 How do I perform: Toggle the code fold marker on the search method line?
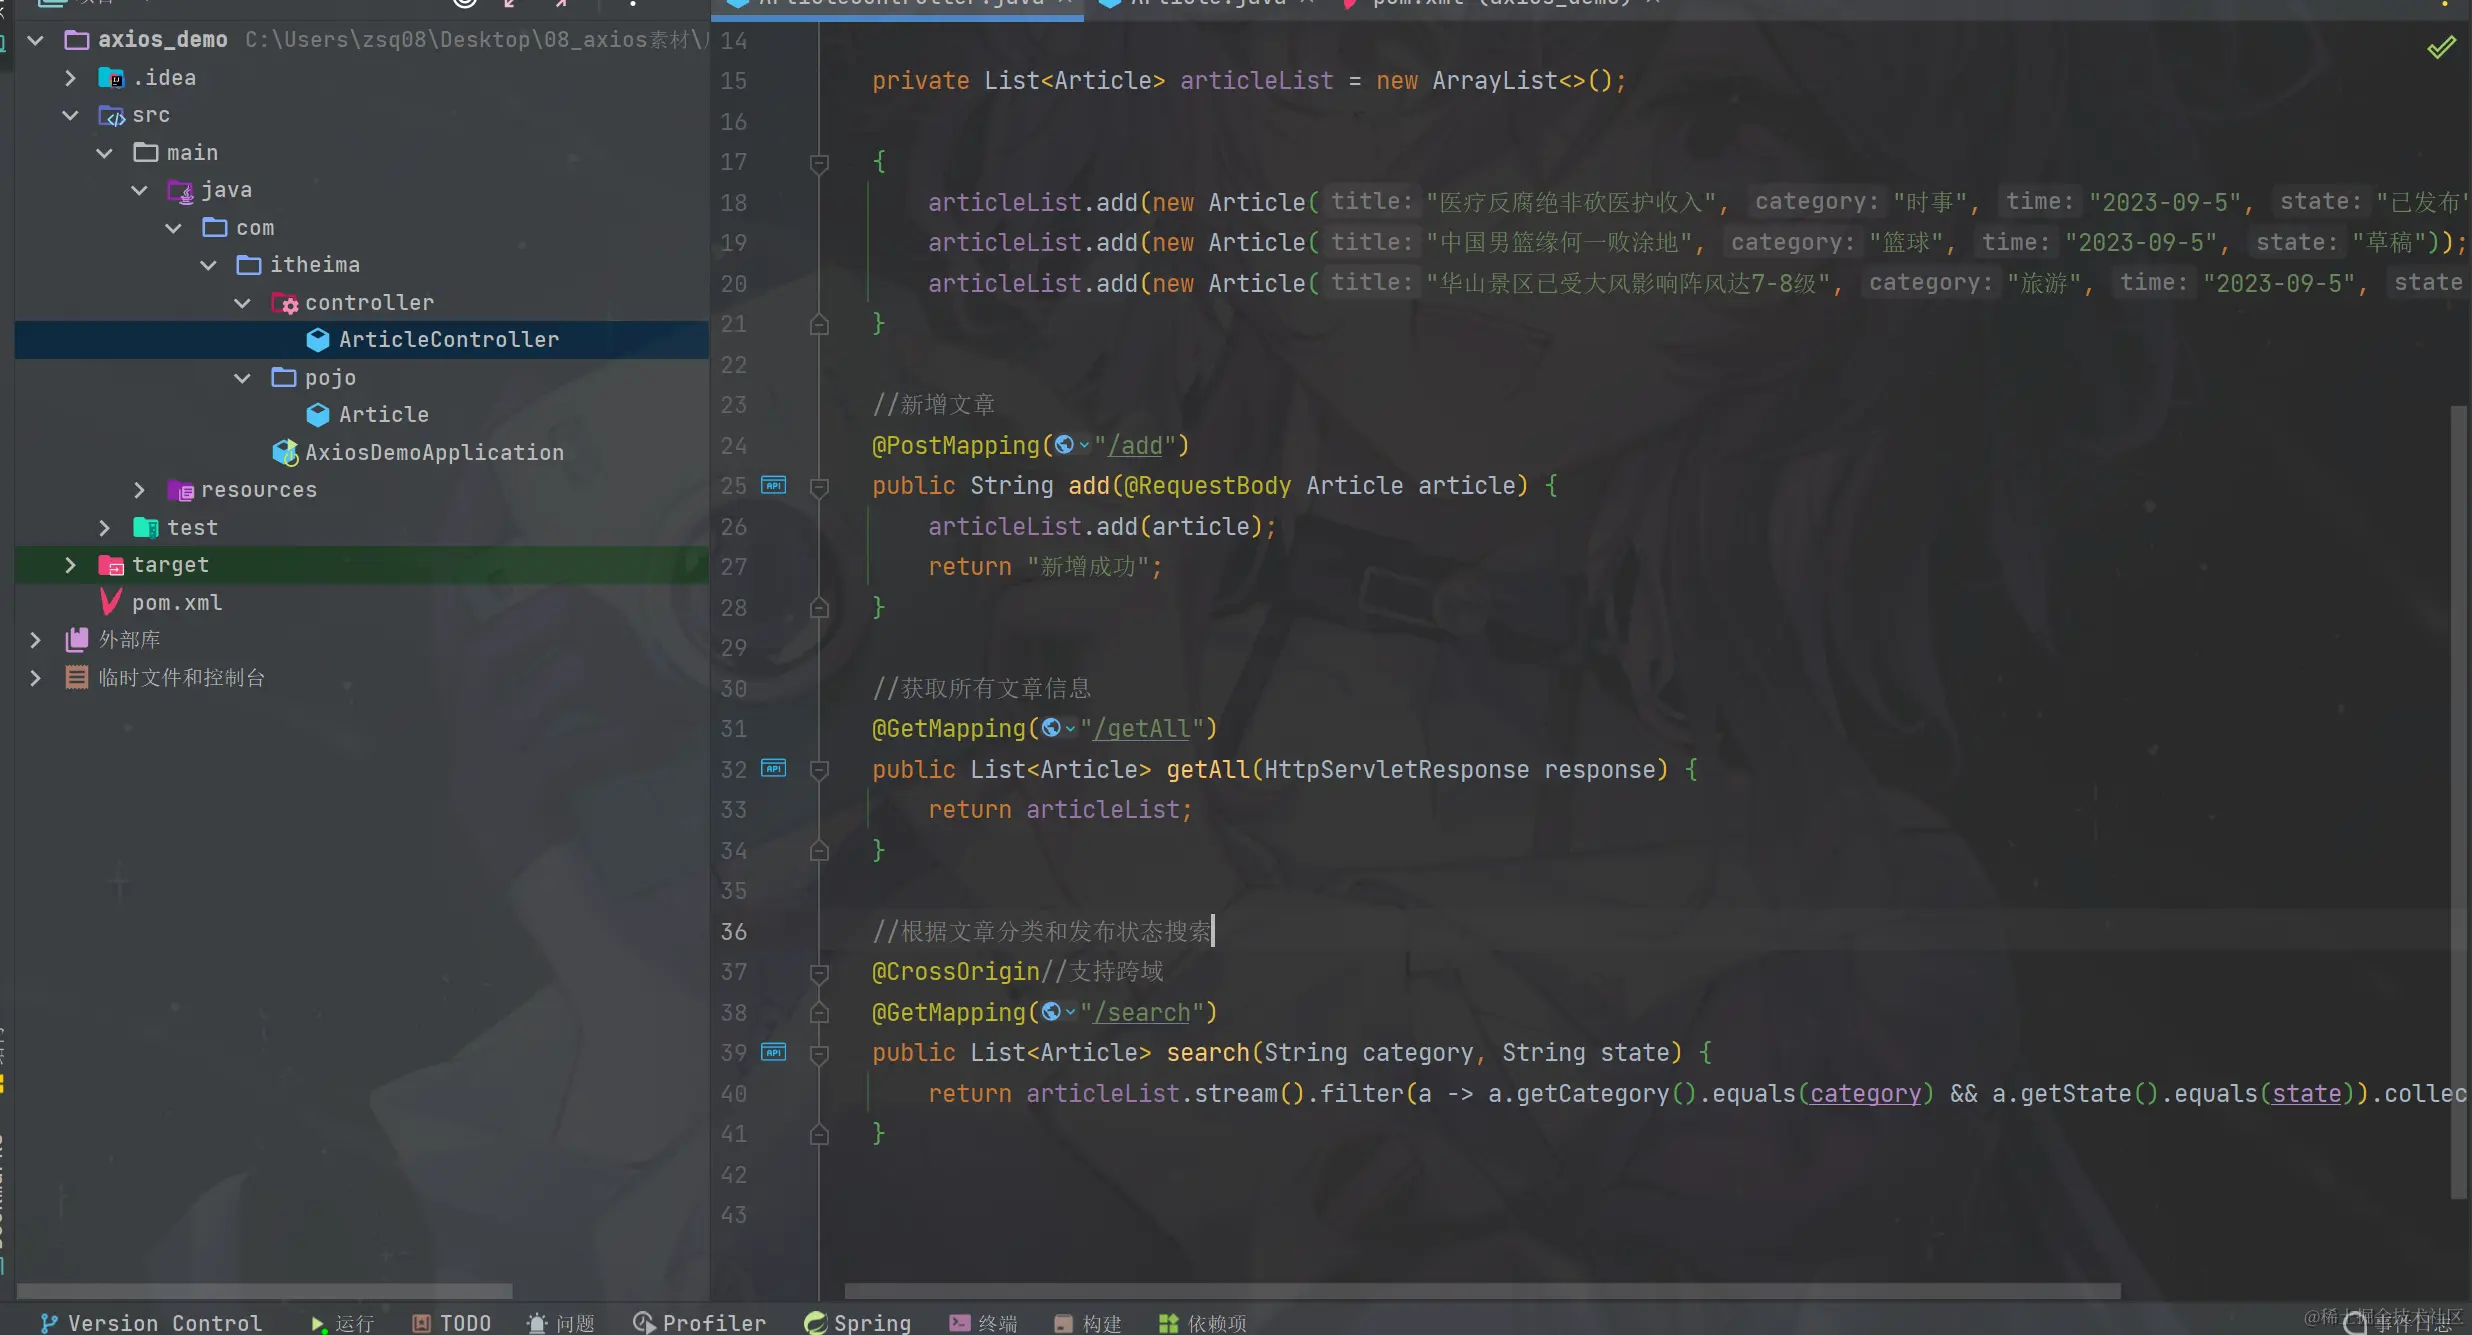pos(819,1053)
